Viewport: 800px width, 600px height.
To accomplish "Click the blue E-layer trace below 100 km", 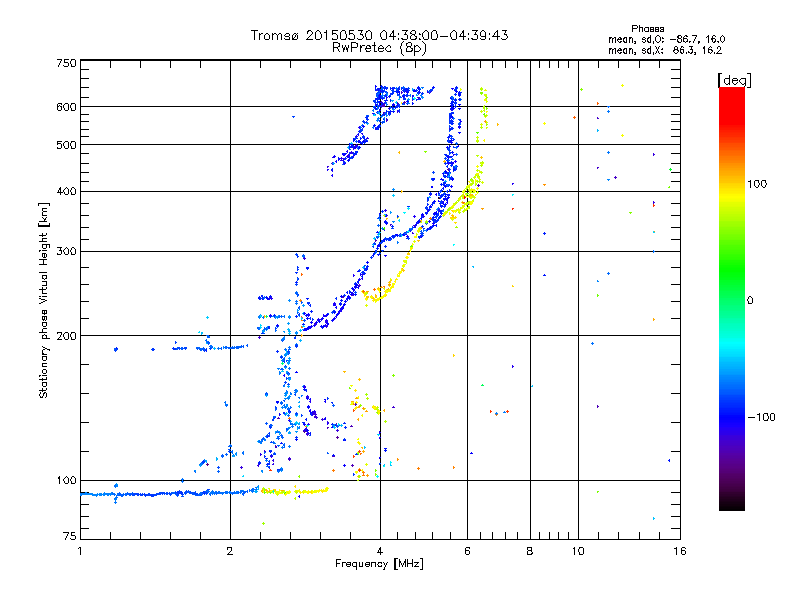I will point(170,493).
